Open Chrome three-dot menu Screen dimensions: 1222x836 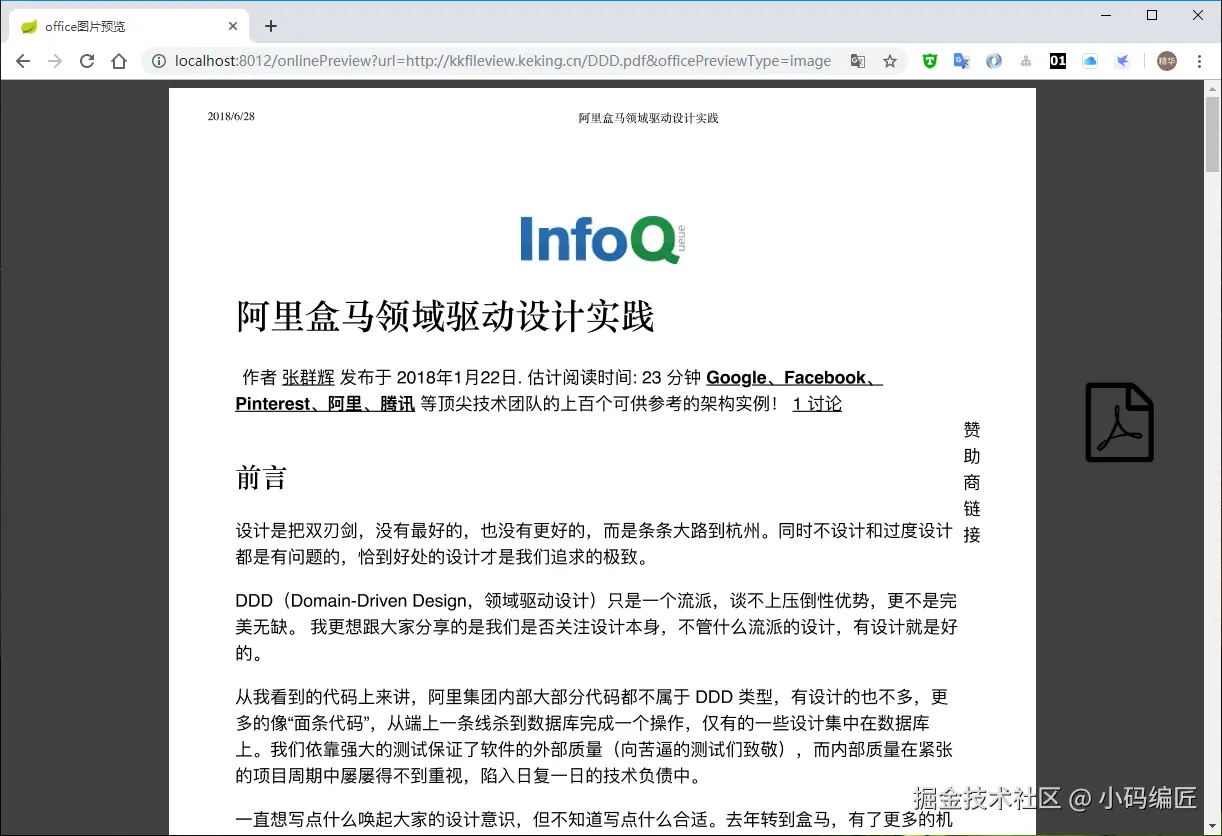pyautogui.click(x=1199, y=61)
